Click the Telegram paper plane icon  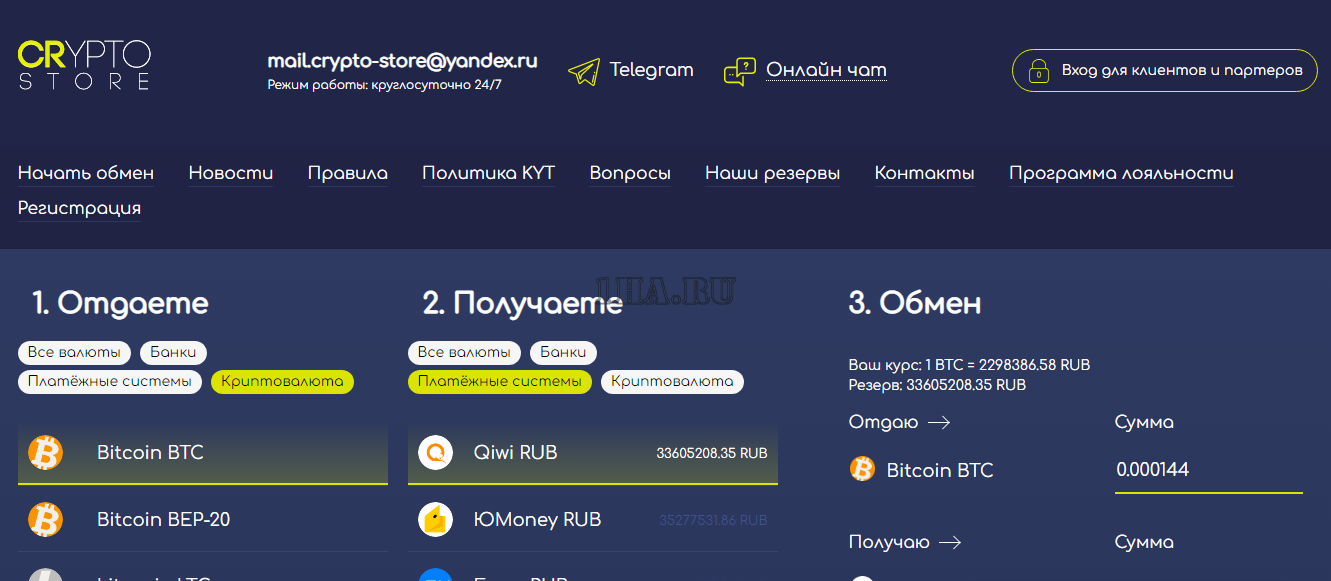584,71
